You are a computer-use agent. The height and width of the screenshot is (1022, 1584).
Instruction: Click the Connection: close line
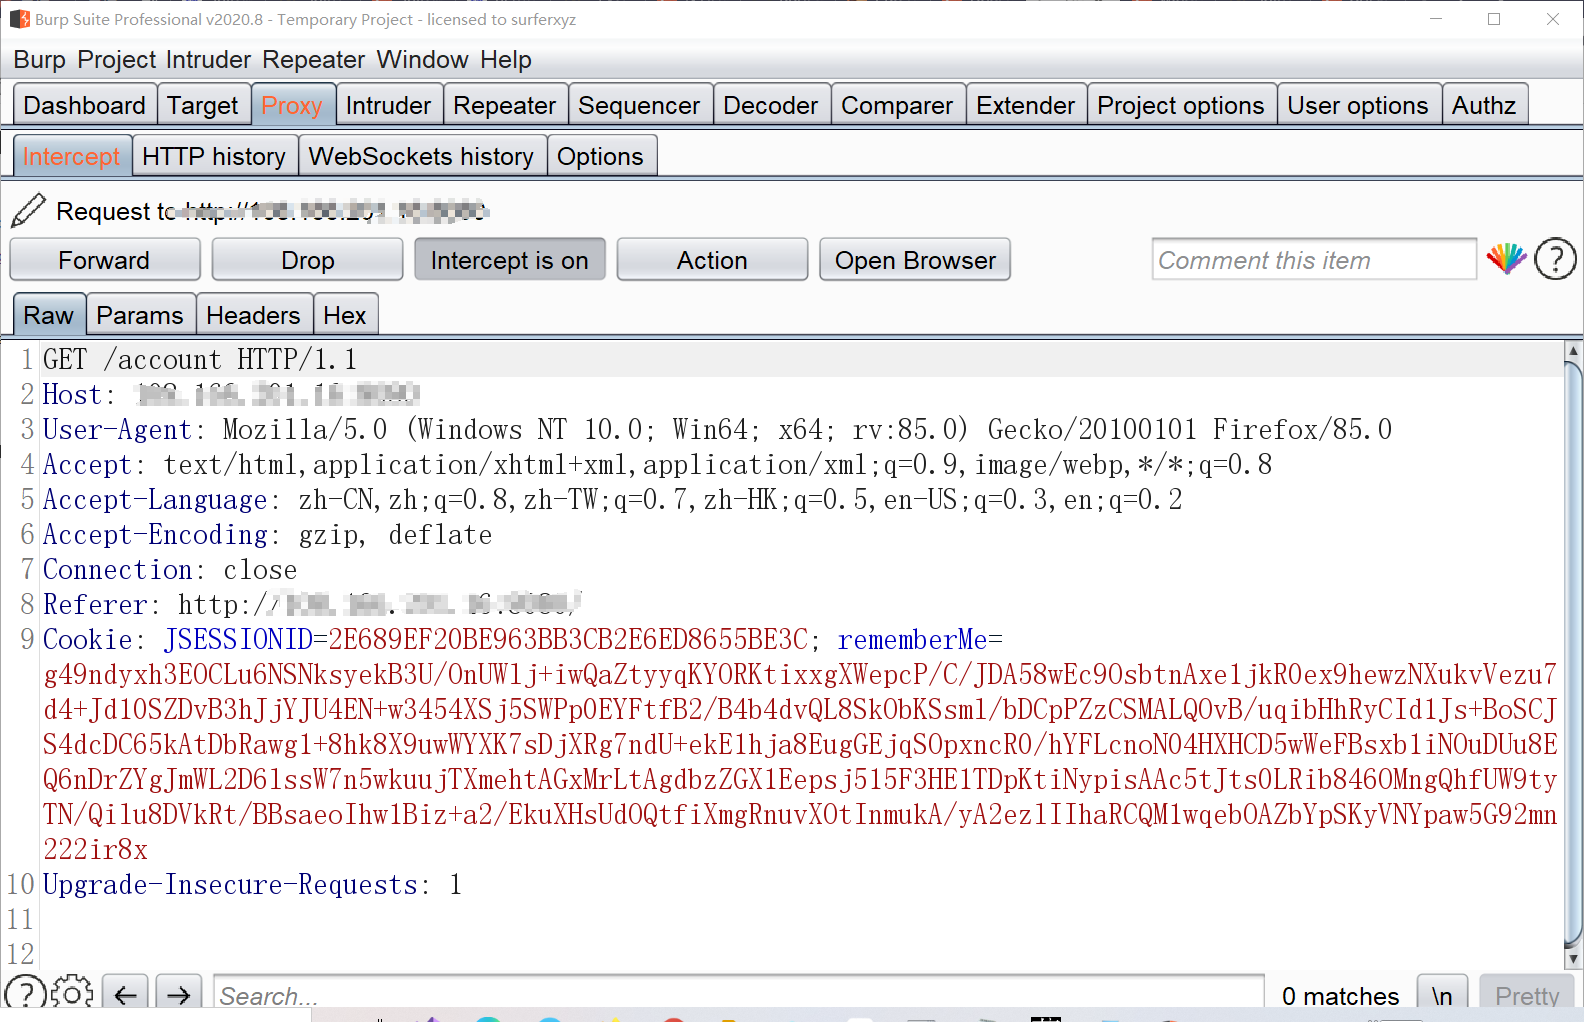tap(170, 569)
